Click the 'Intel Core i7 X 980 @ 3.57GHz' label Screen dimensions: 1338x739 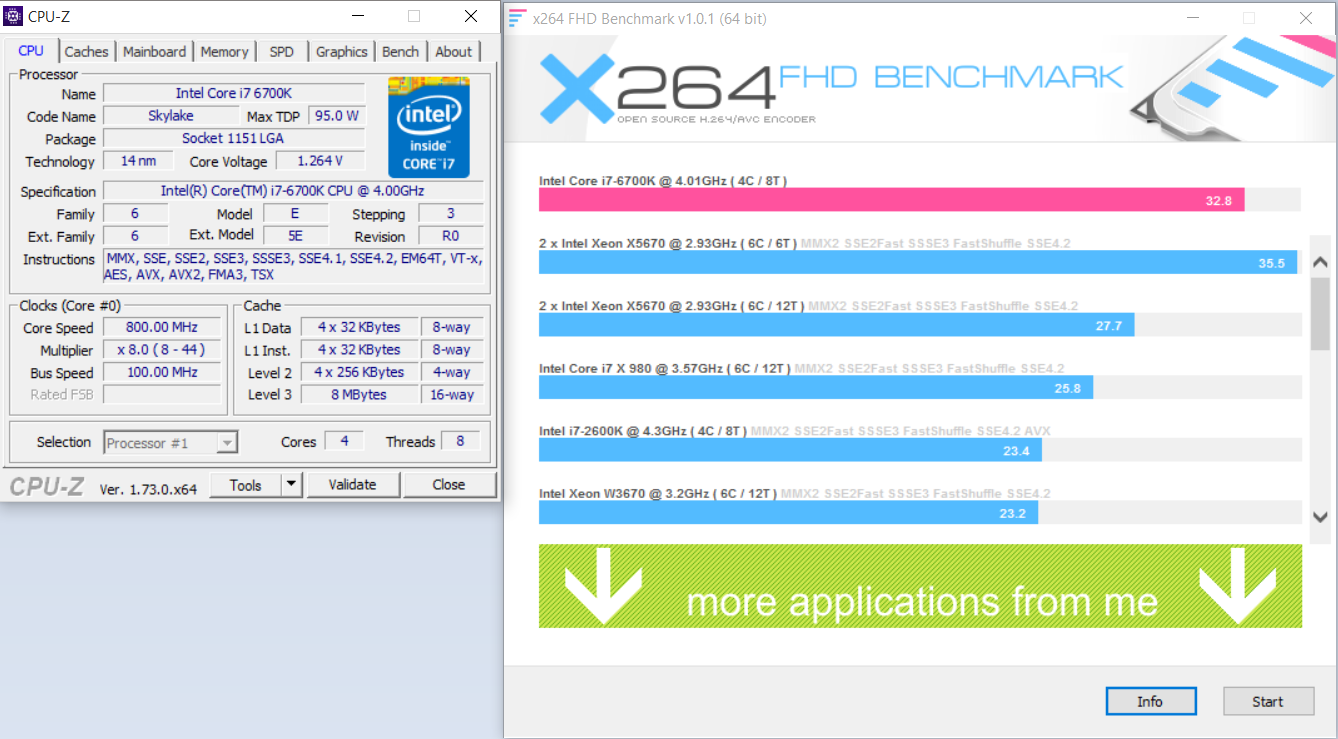click(664, 368)
